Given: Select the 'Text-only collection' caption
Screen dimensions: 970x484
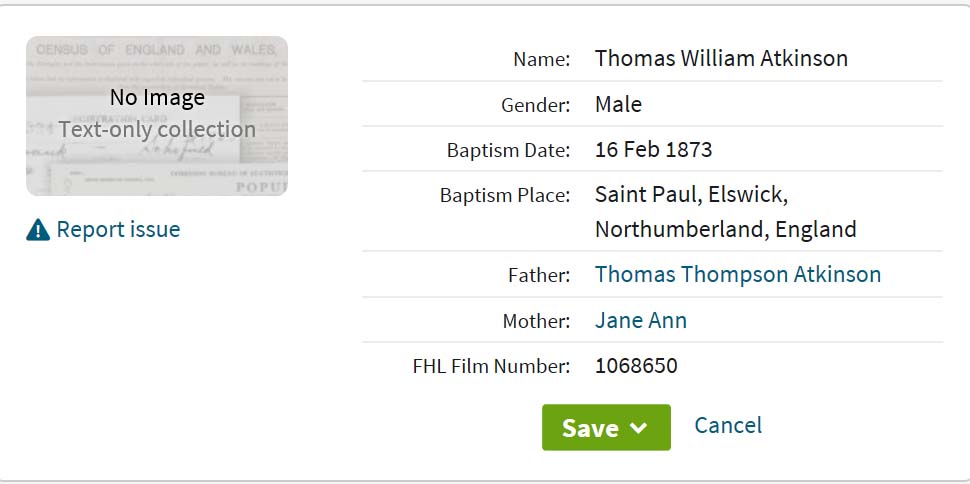Looking at the screenshot, I should tap(157, 129).
